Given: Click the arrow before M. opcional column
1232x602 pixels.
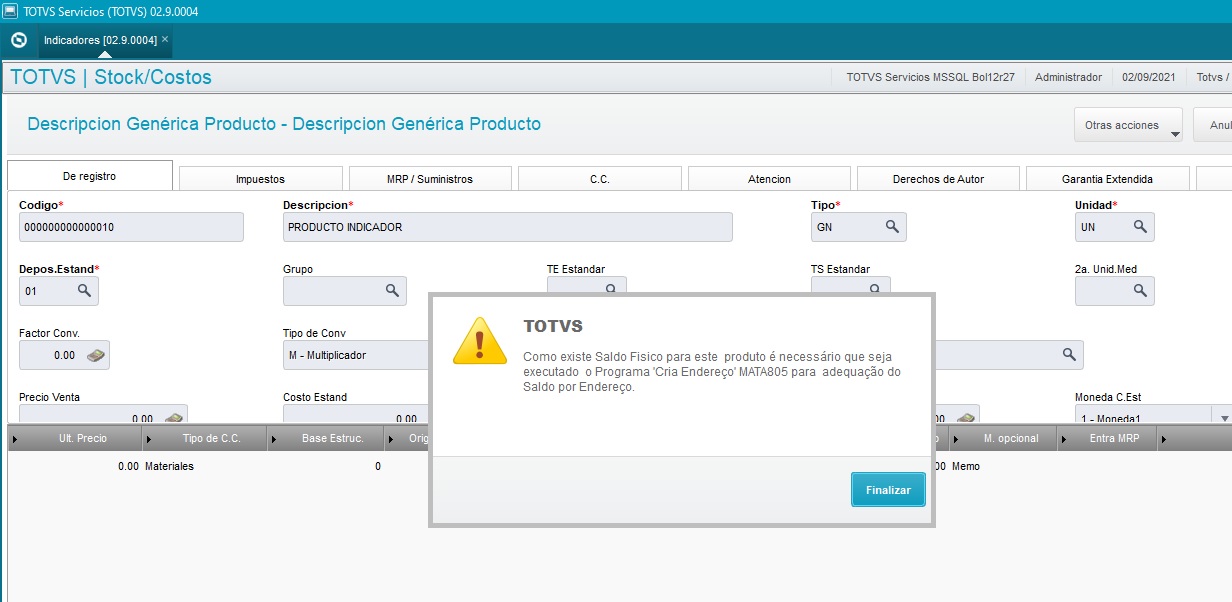Looking at the screenshot, I should click(956, 439).
